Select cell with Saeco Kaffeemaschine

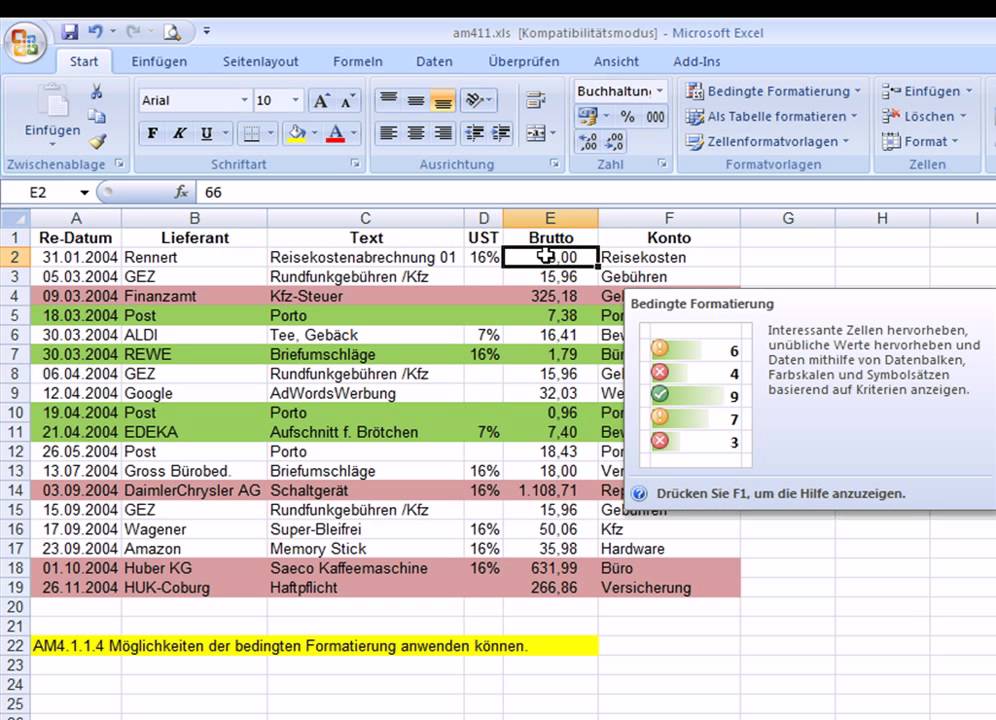click(365, 568)
